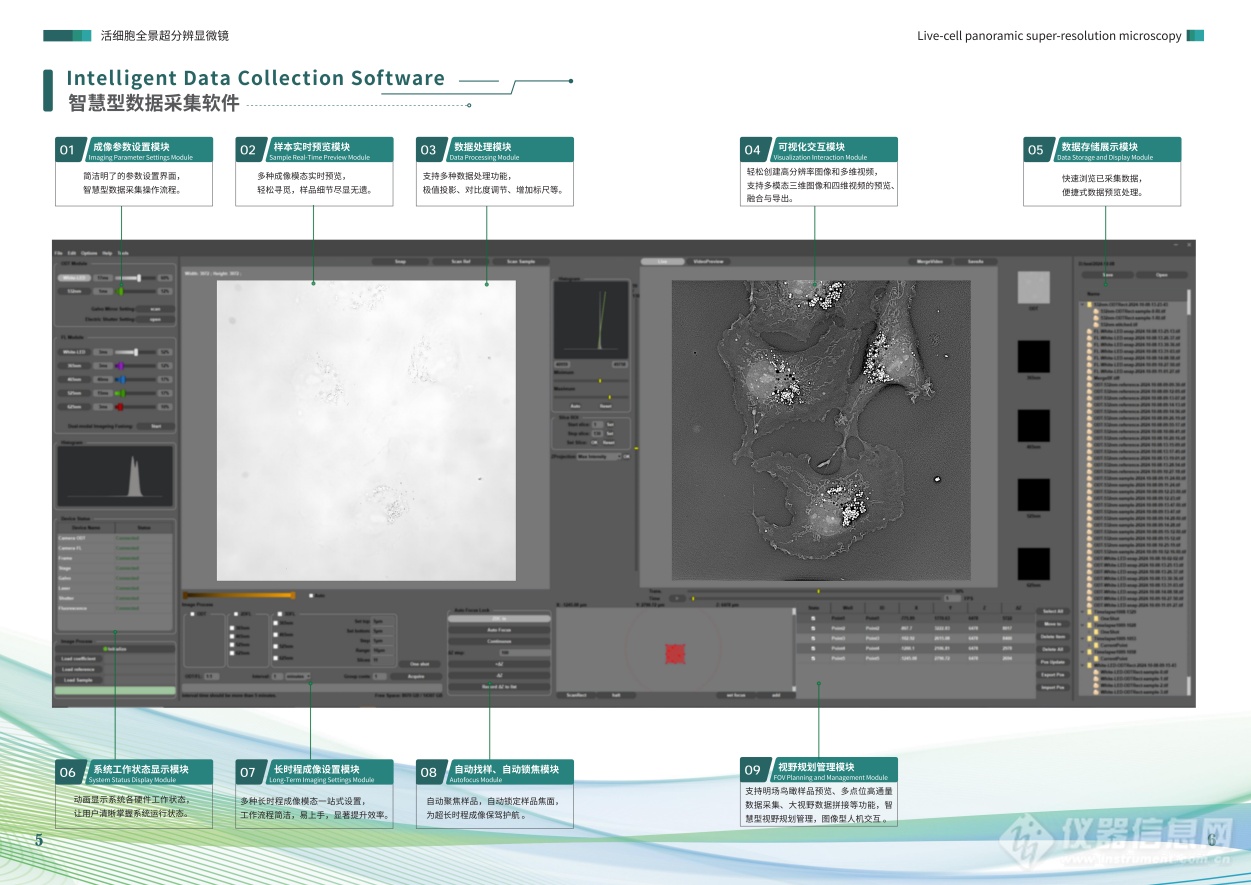This screenshot has width=1251, height=885.
Task: Enable the Auto checkbox under preview
Action: [311, 596]
